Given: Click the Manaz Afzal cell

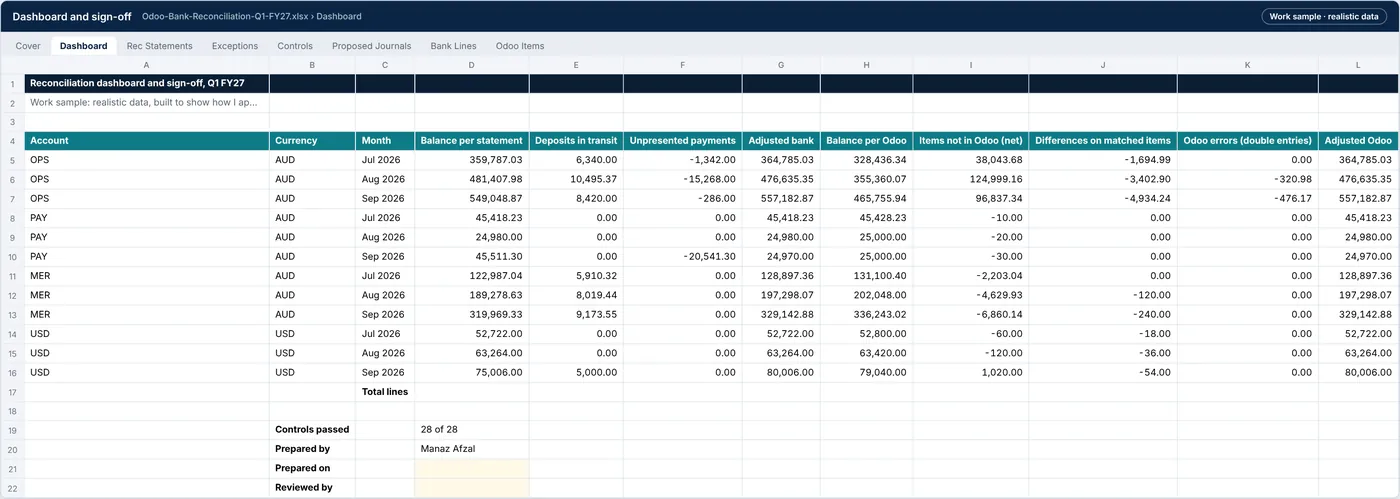Looking at the screenshot, I should [x=472, y=449].
